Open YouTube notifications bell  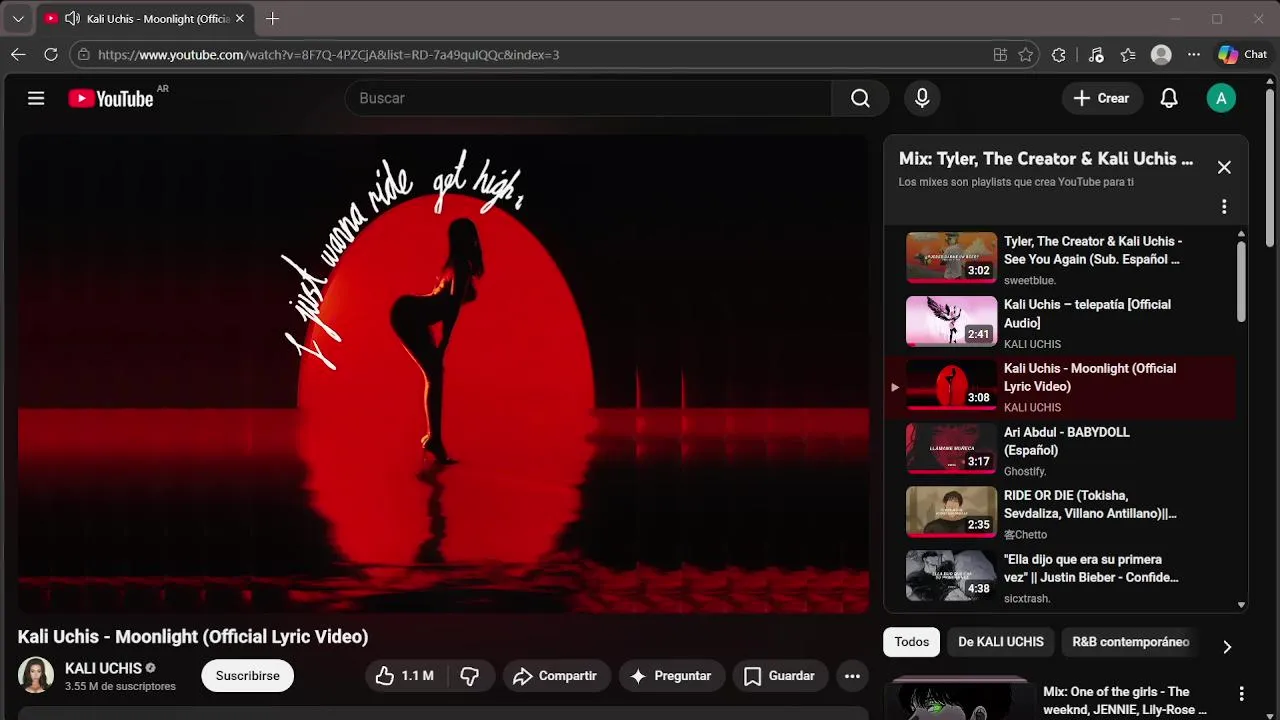pos(1168,98)
